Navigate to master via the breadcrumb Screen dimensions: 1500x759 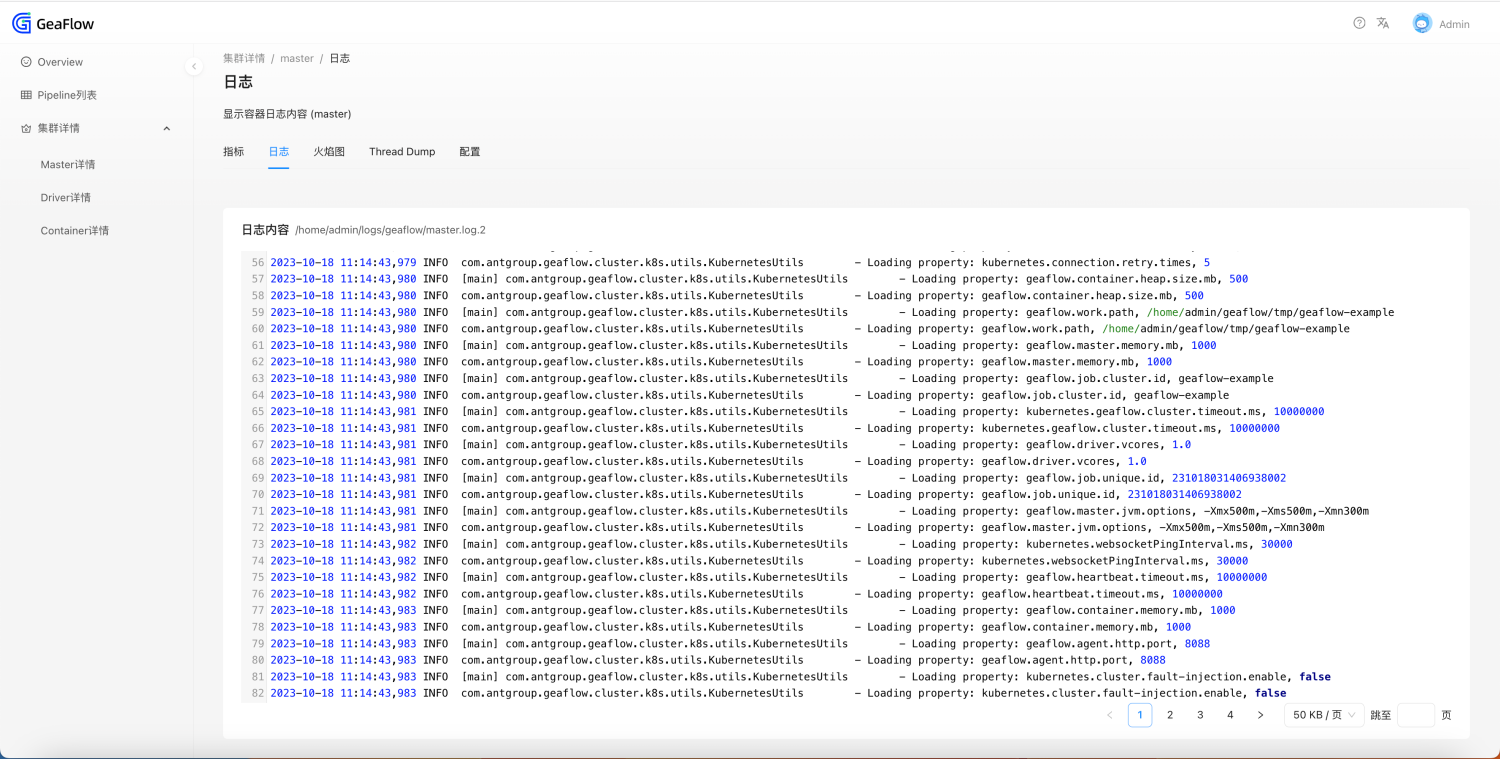(297, 58)
